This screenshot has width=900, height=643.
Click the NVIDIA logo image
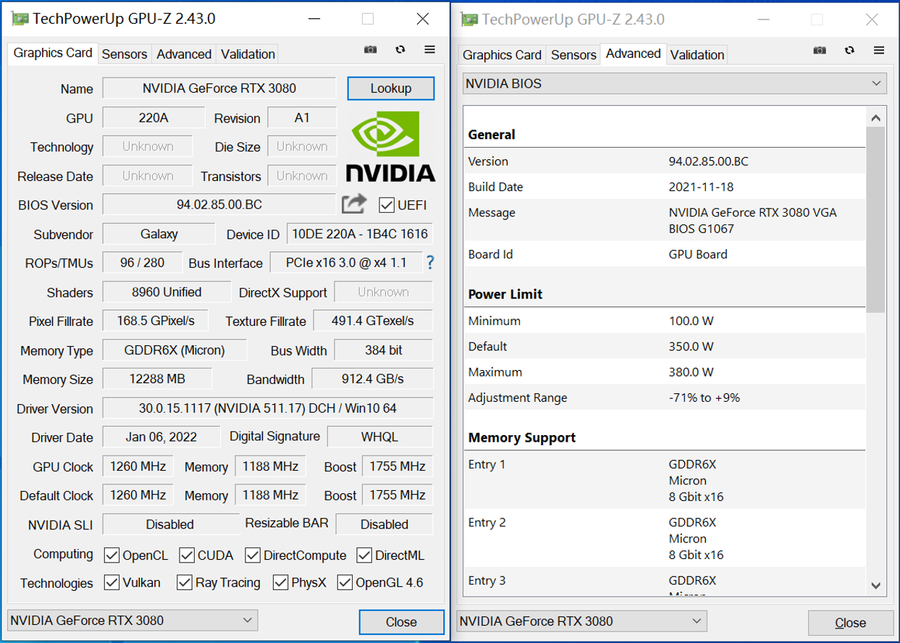(391, 147)
